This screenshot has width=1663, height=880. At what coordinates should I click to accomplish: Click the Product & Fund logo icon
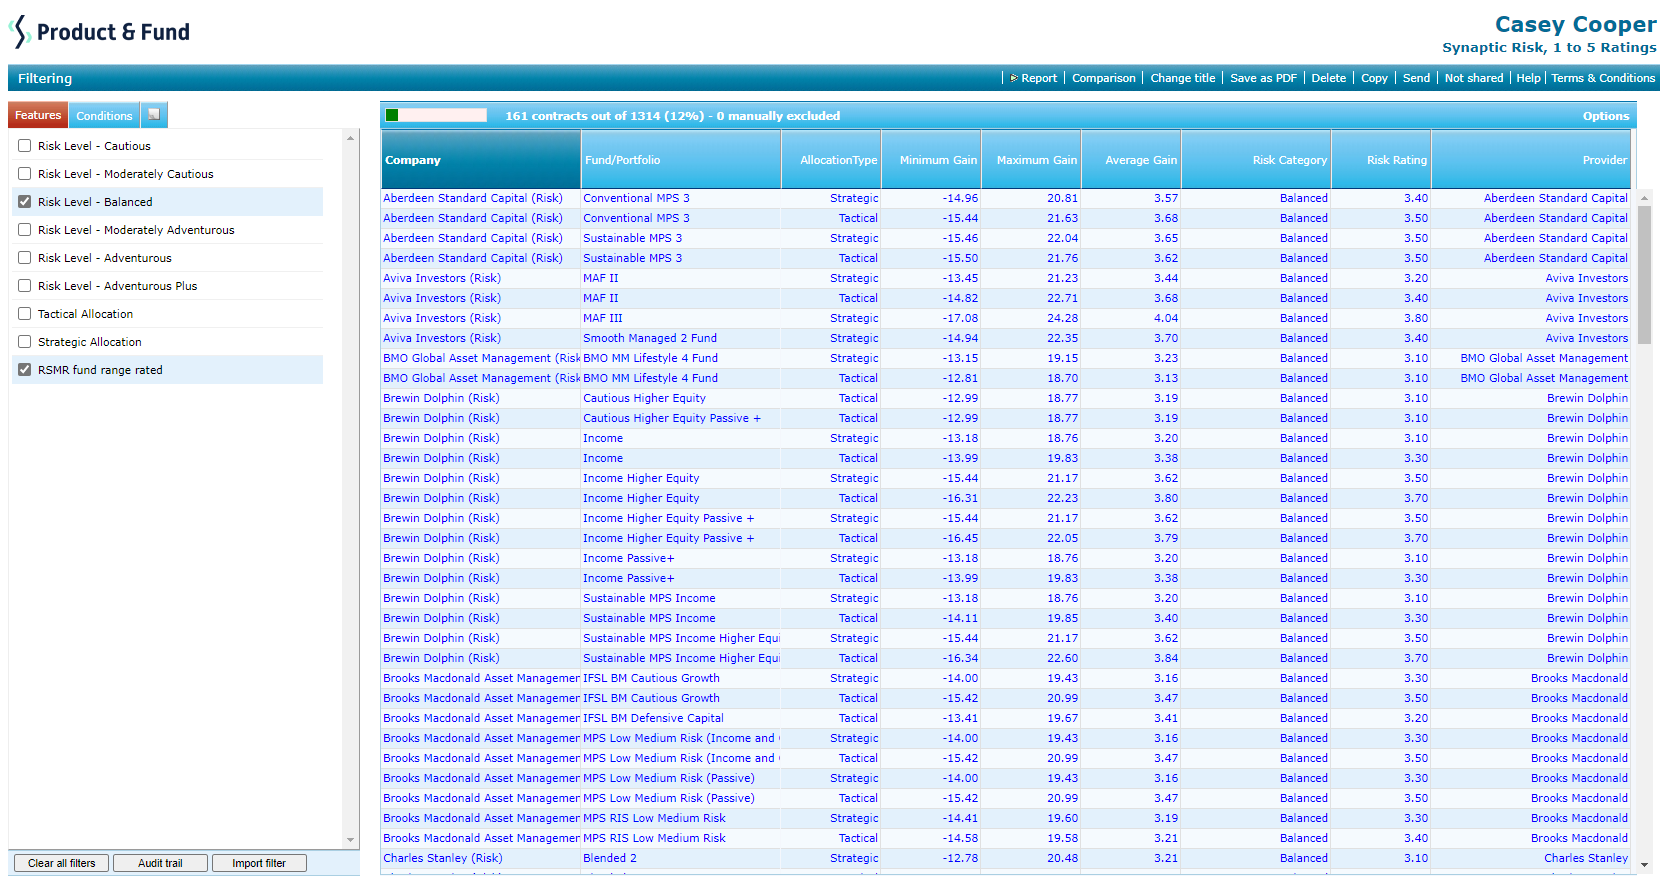(20, 32)
